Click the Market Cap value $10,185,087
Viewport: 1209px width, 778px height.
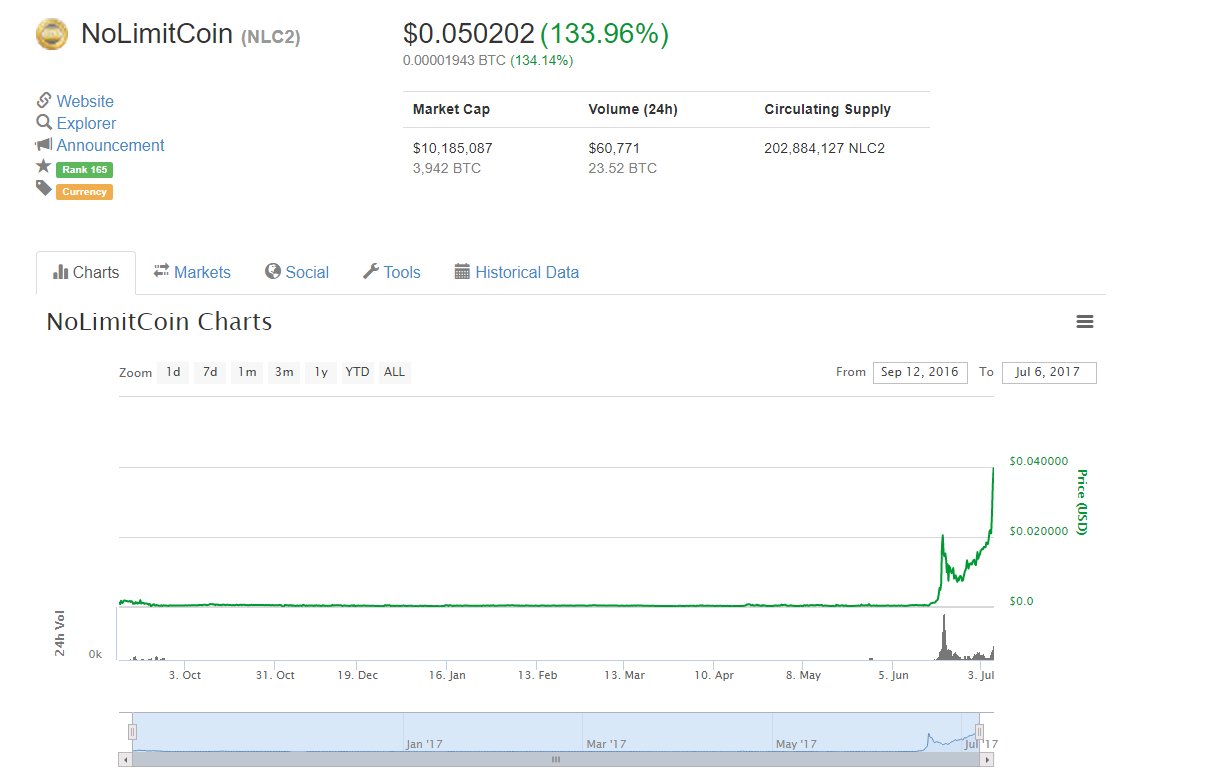tap(453, 148)
